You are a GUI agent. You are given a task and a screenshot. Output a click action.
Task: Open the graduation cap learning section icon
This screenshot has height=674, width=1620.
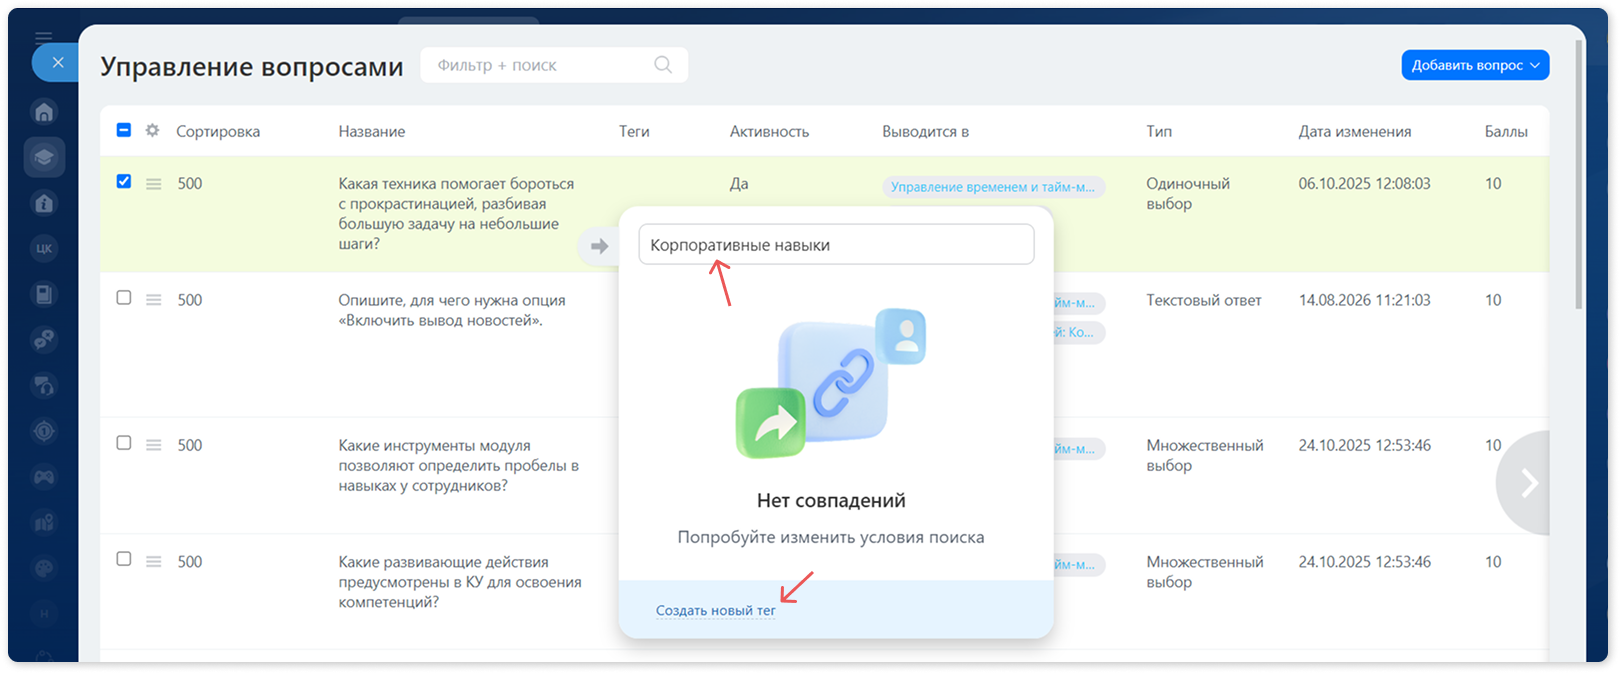44,157
